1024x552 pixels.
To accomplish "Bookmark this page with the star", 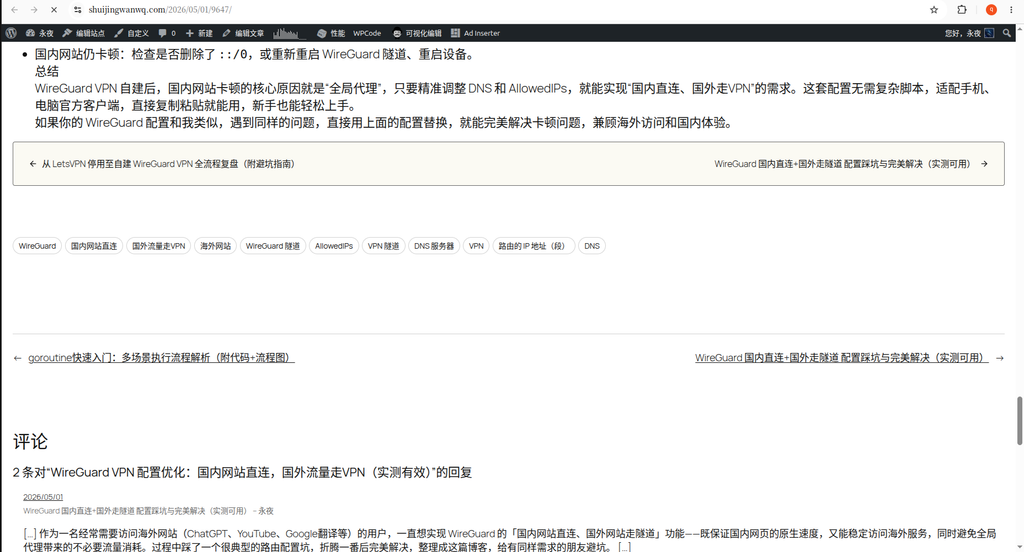I will [x=934, y=10].
